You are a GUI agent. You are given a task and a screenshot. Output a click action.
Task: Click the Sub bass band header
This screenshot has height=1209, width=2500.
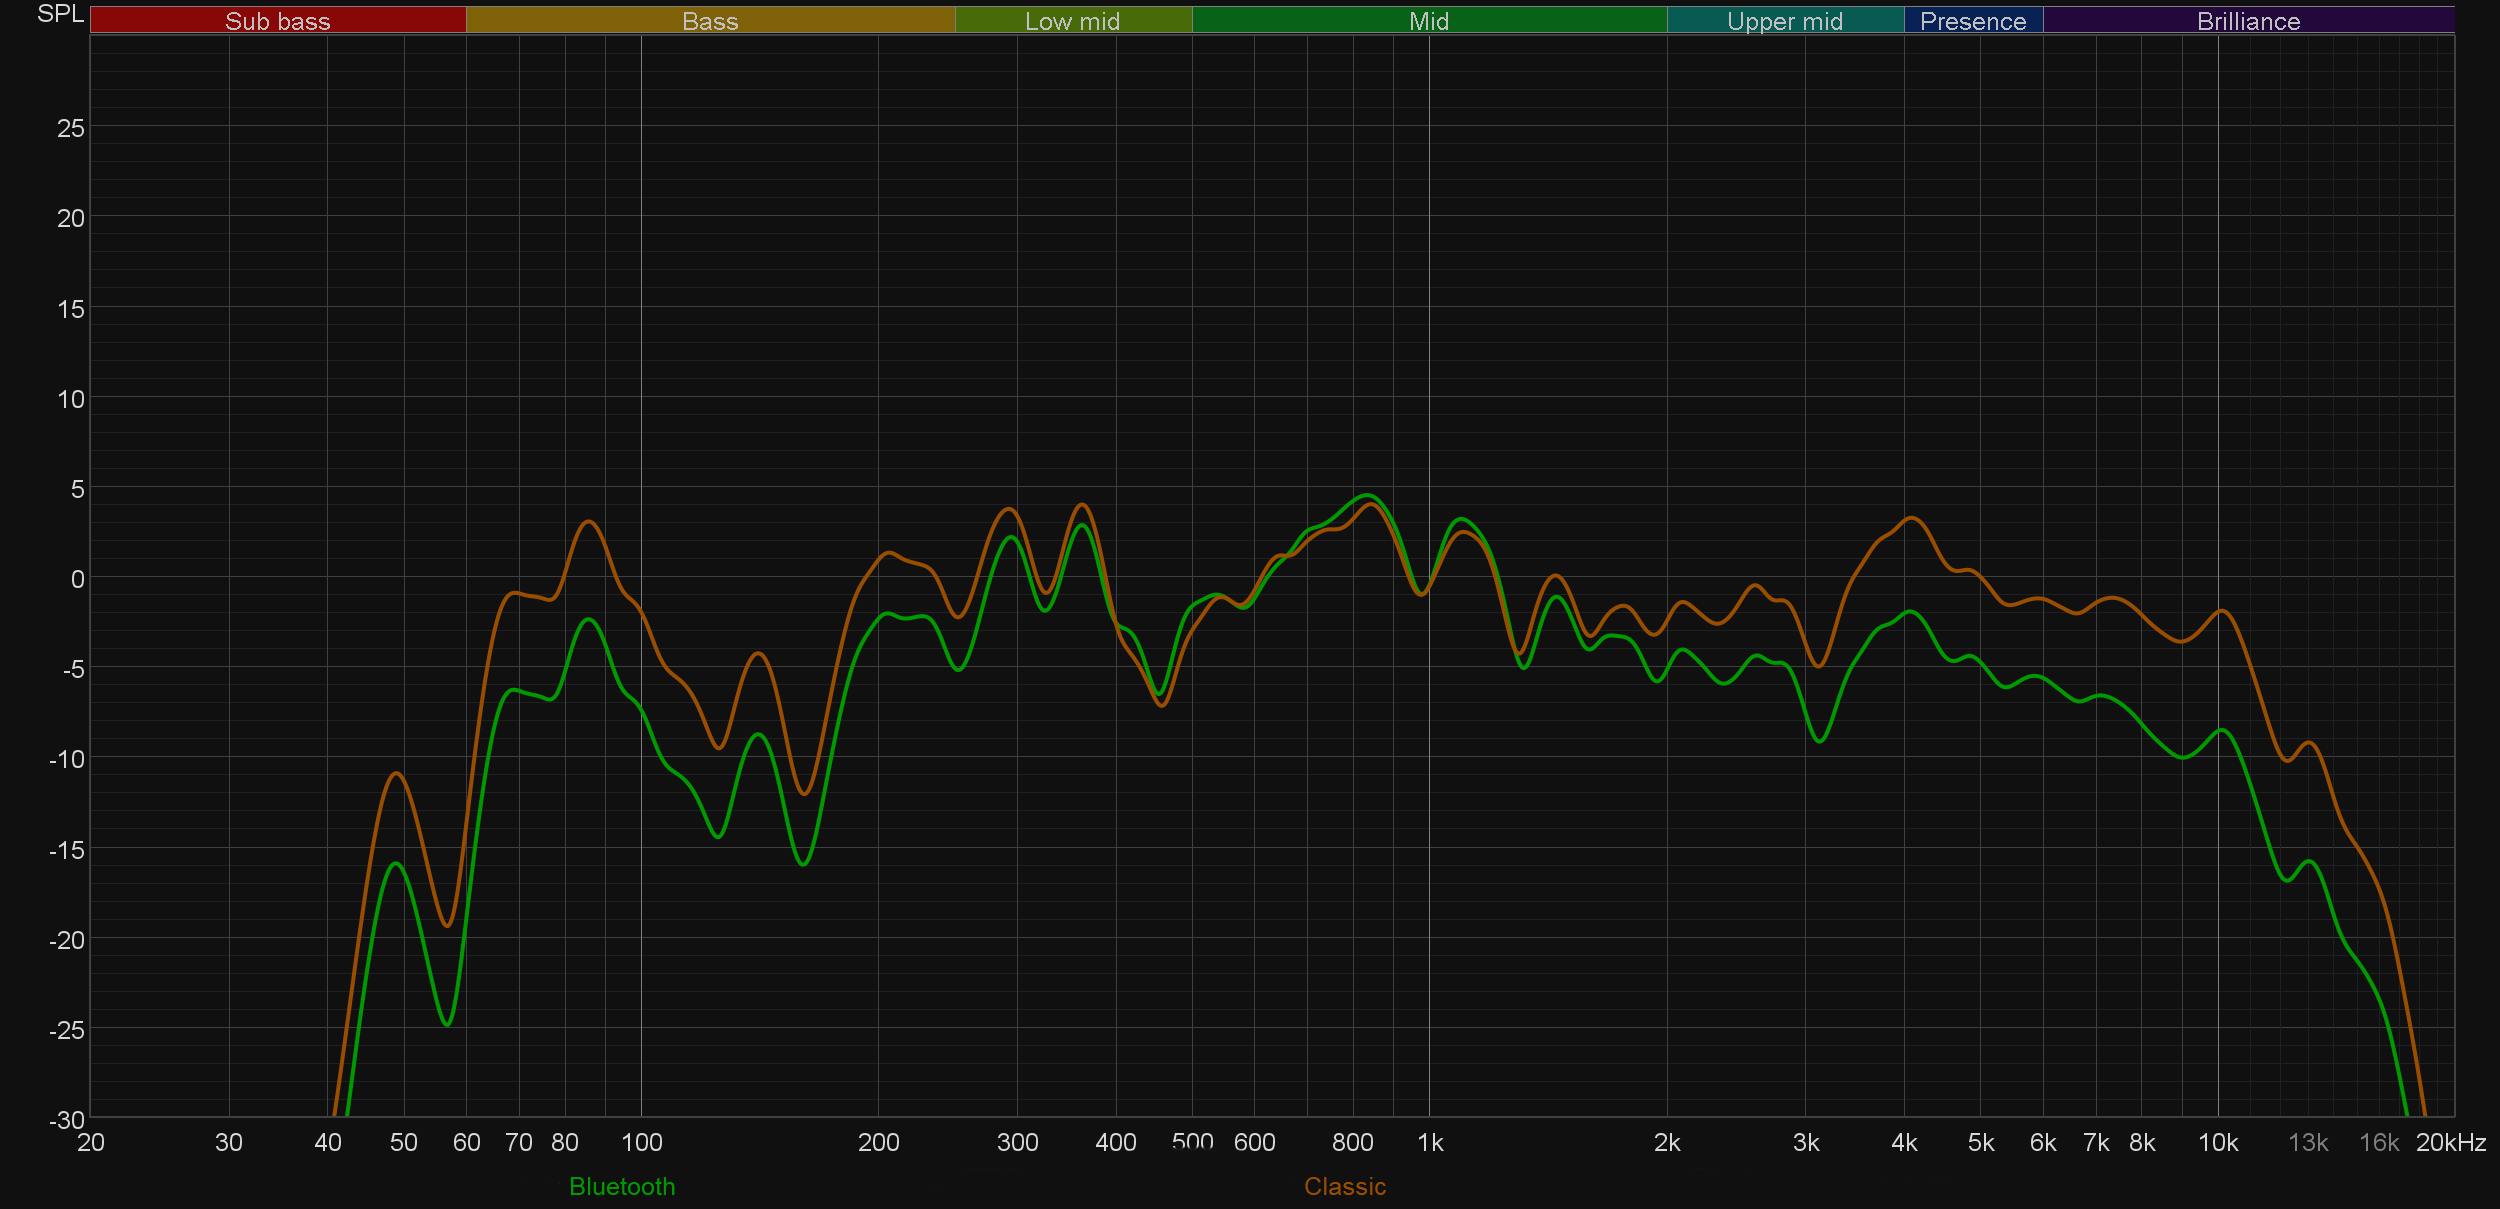pos(278,21)
